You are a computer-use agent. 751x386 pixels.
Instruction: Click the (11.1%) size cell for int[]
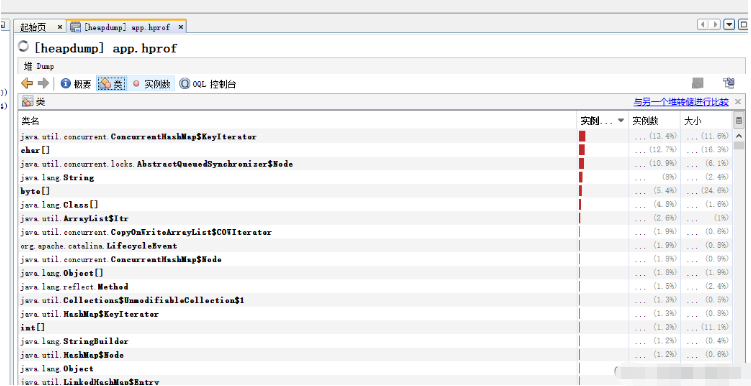point(706,328)
